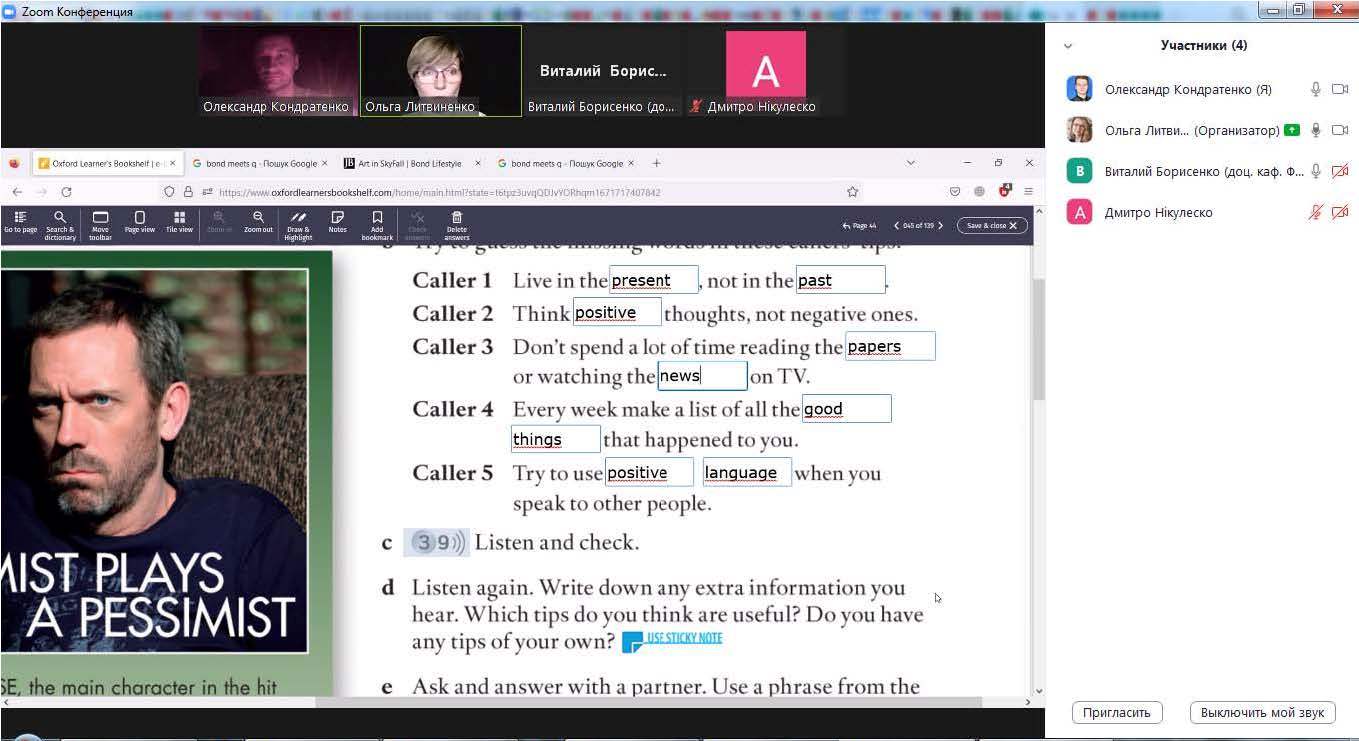Collapse the Участники panel chevron

click(1068, 46)
